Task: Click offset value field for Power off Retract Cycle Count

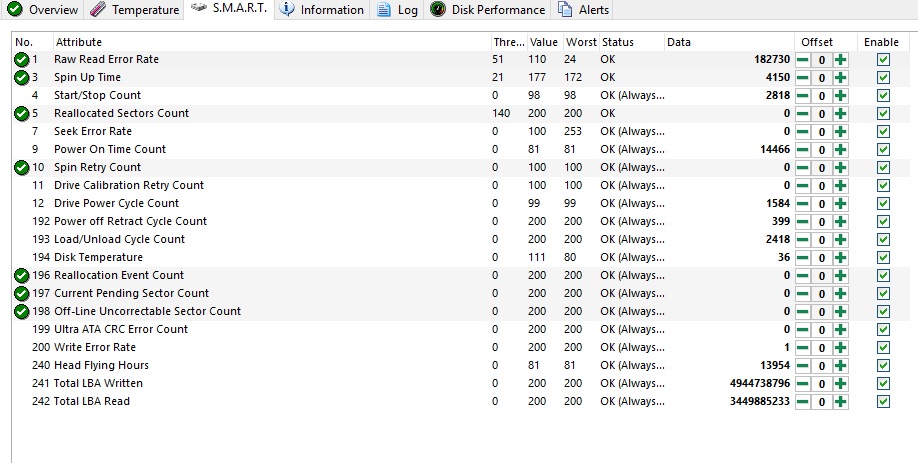Action: [x=822, y=222]
